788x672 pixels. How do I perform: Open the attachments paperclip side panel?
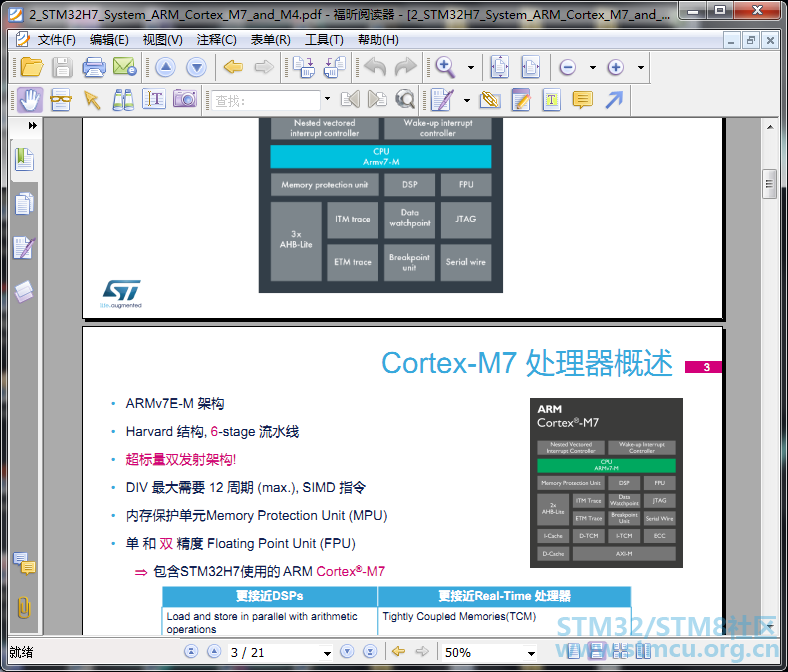[24, 608]
